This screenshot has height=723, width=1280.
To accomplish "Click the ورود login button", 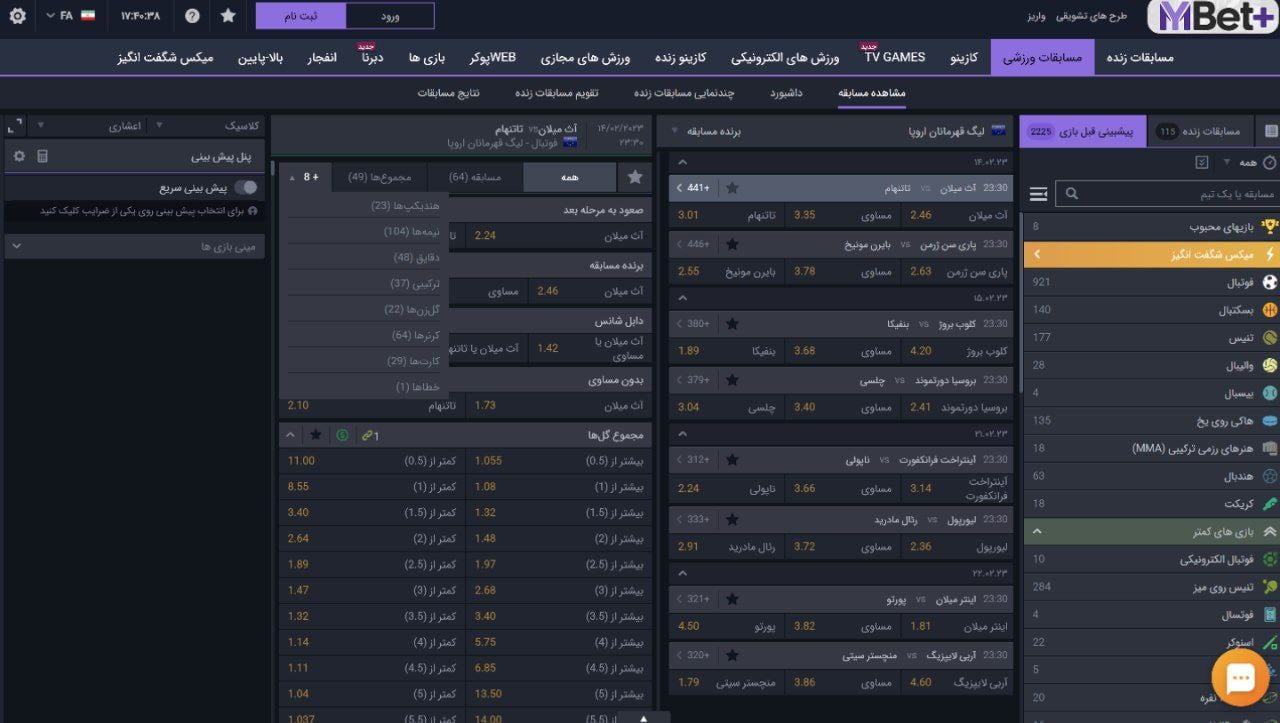I will [x=390, y=15].
